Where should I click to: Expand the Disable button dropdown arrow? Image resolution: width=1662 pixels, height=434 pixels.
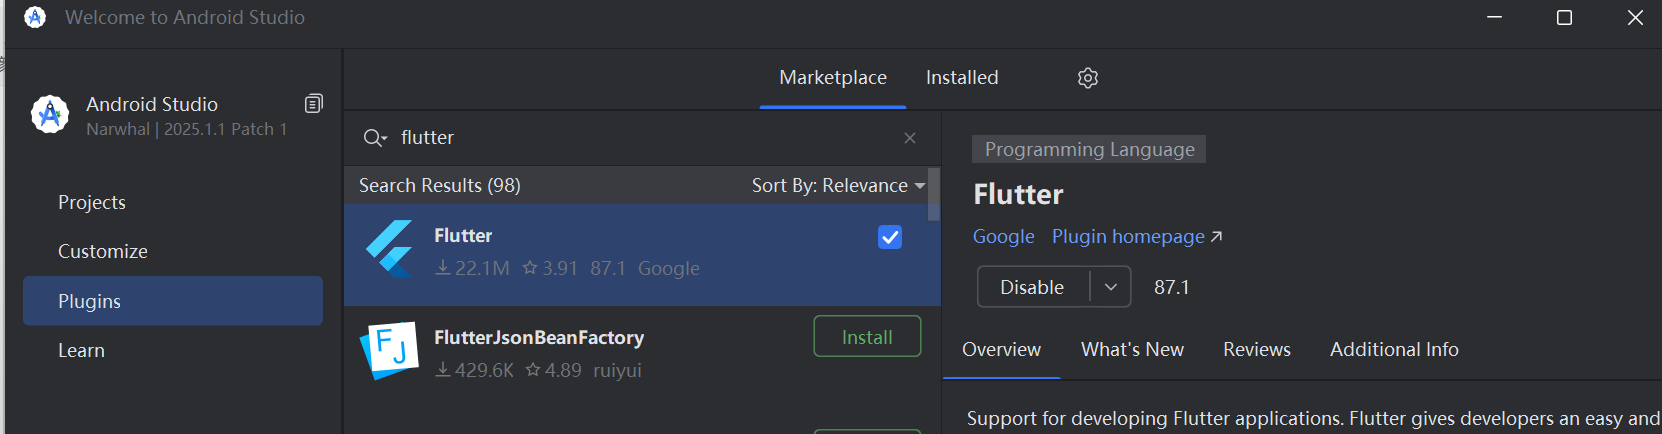coord(1110,287)
